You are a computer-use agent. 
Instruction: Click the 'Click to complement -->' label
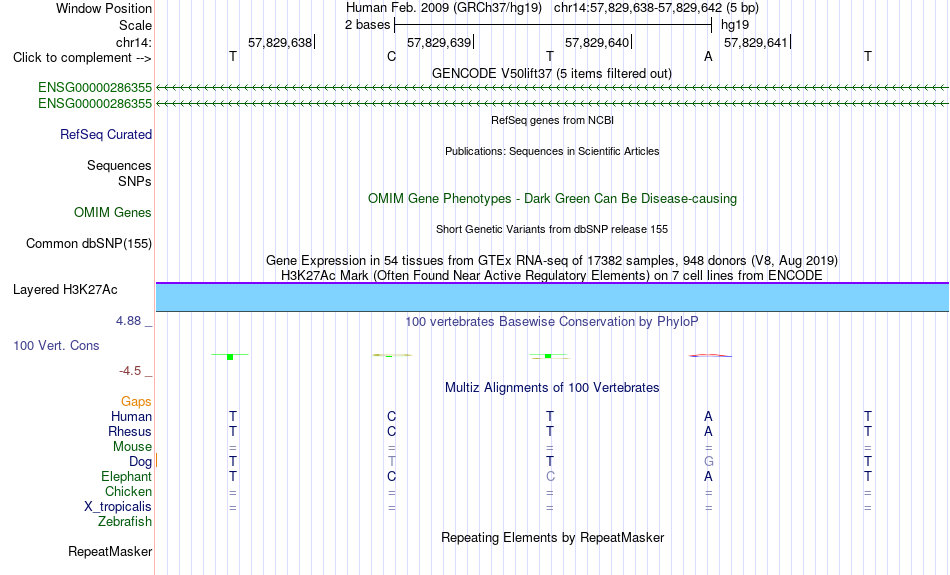click(82, 58)
